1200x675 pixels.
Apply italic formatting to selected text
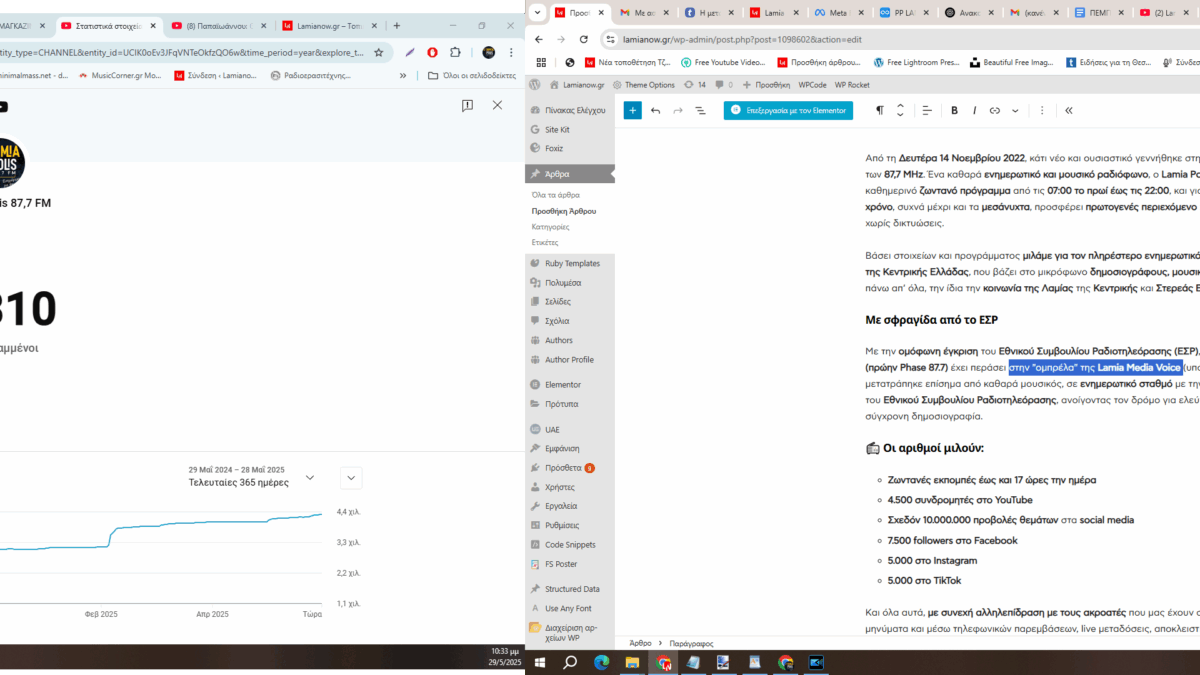tap(974, 110)
